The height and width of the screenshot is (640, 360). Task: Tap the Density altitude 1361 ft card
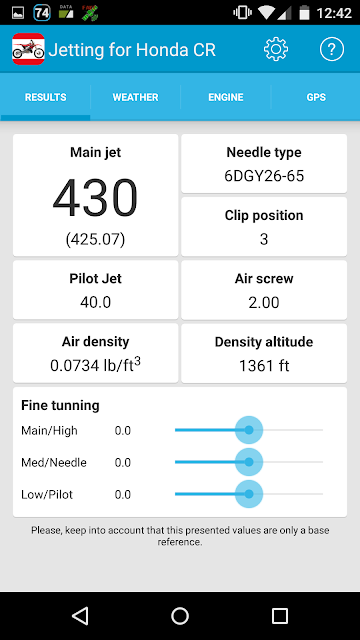(x=264, y=353)
